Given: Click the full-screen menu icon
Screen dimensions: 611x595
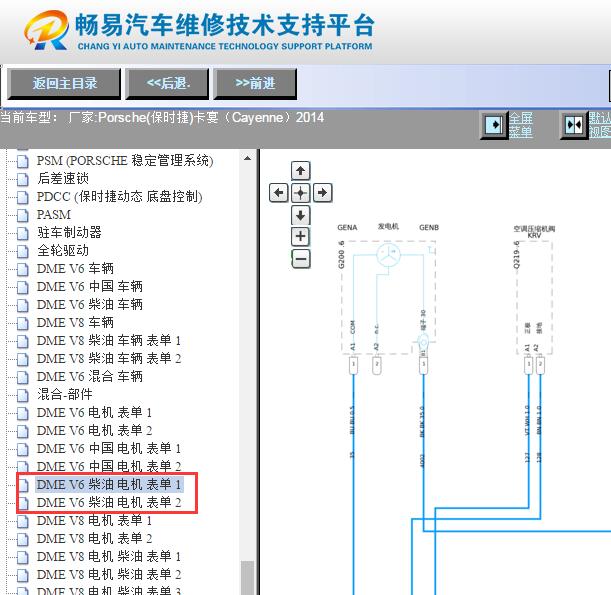Looking at the screenshot, I should pyautogui.click(x=494, y=125).
